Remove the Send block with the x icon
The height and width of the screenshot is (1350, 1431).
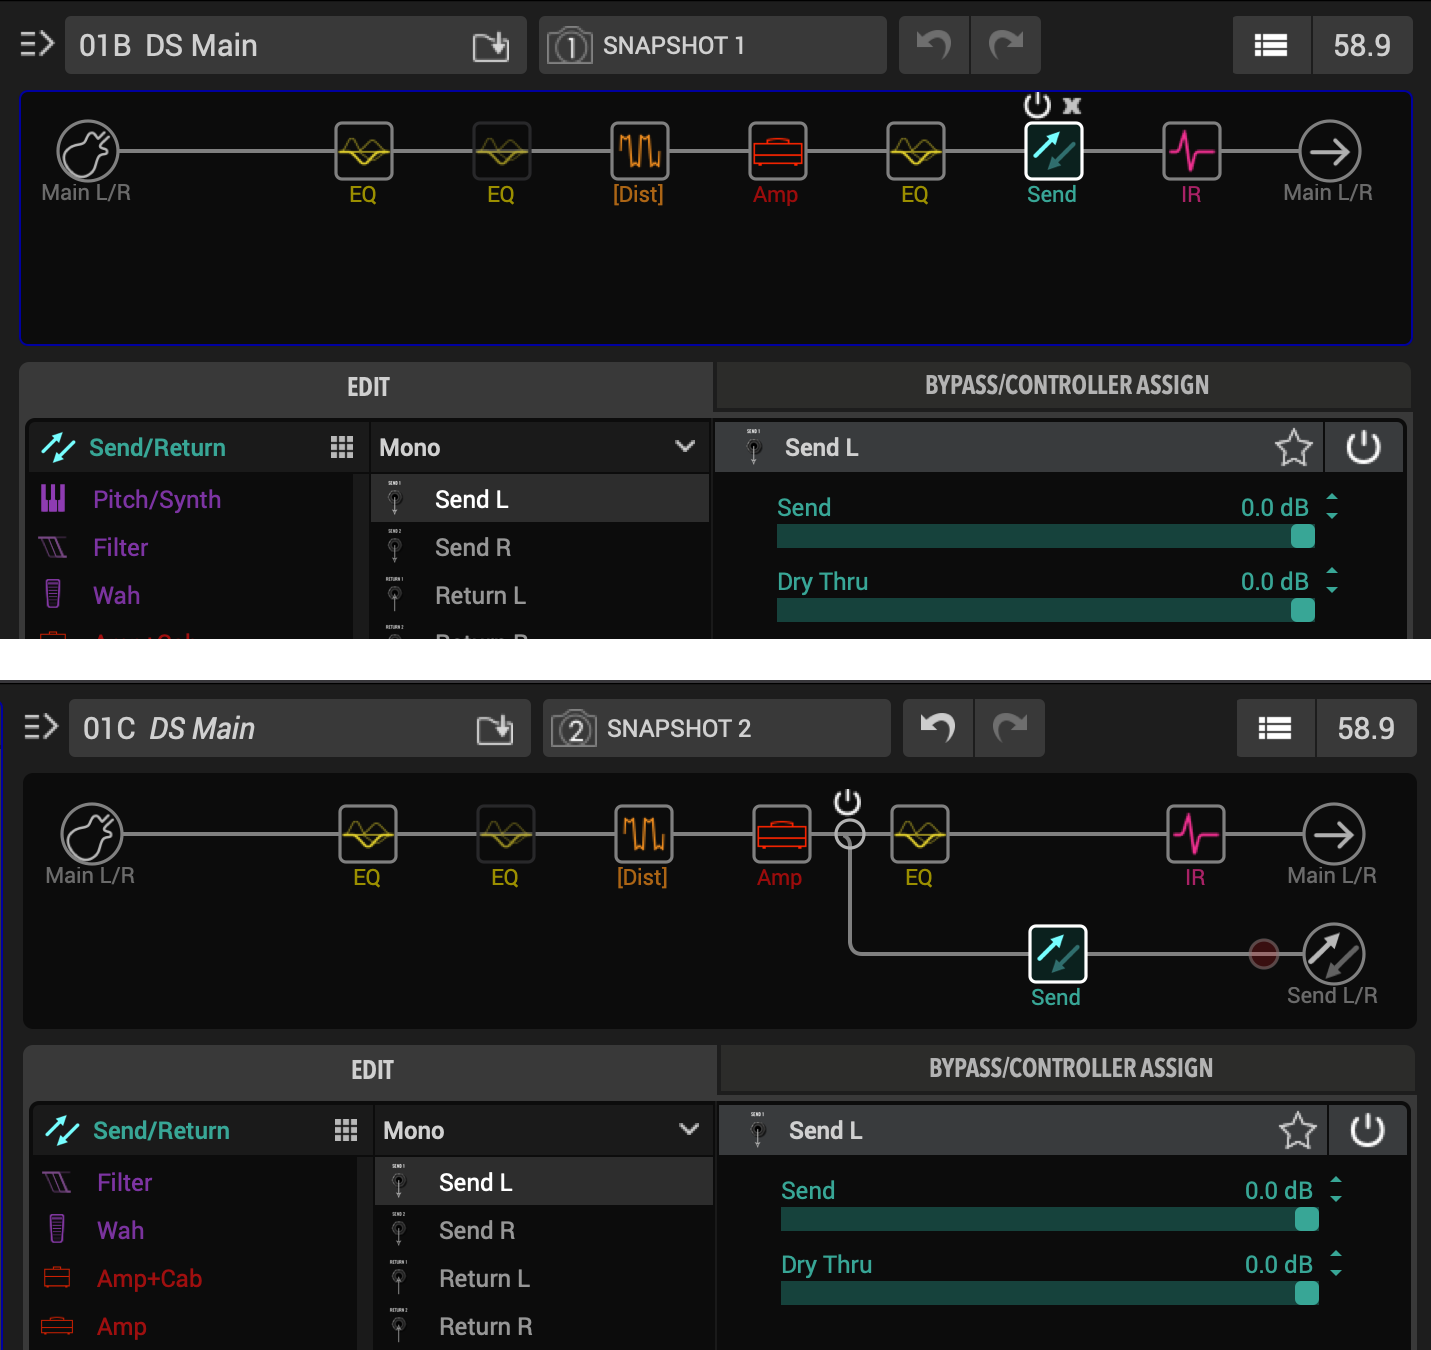[x=1072, y=105]
